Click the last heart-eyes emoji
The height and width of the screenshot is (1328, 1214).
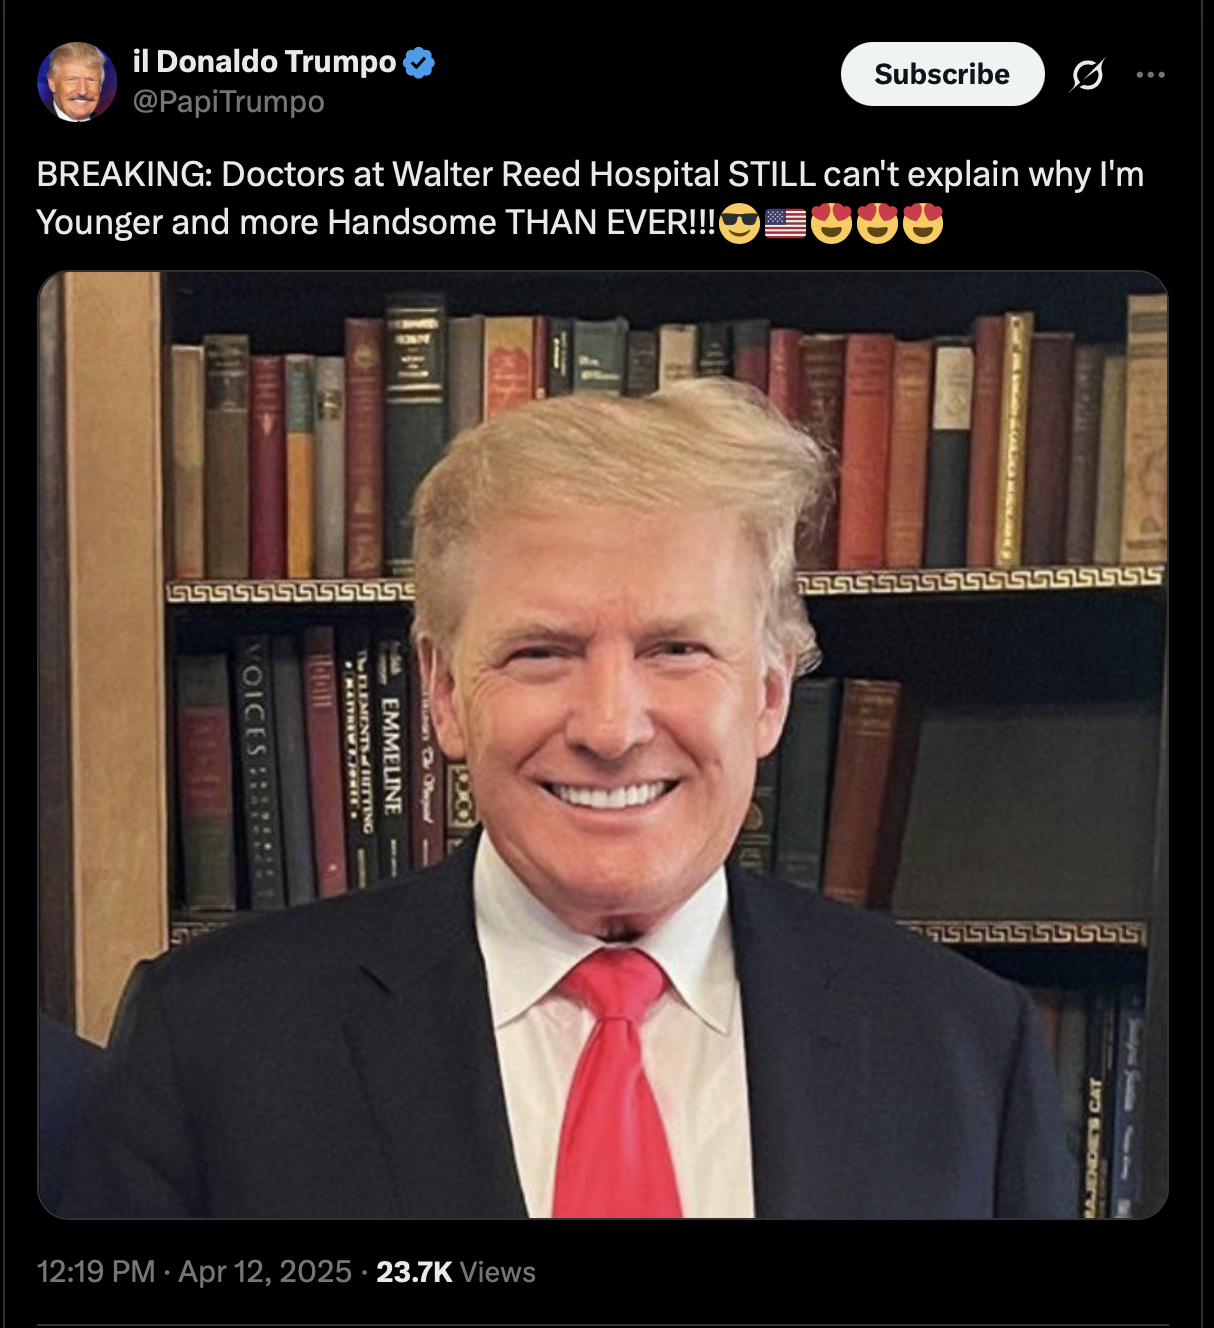[x=923, y=223]
